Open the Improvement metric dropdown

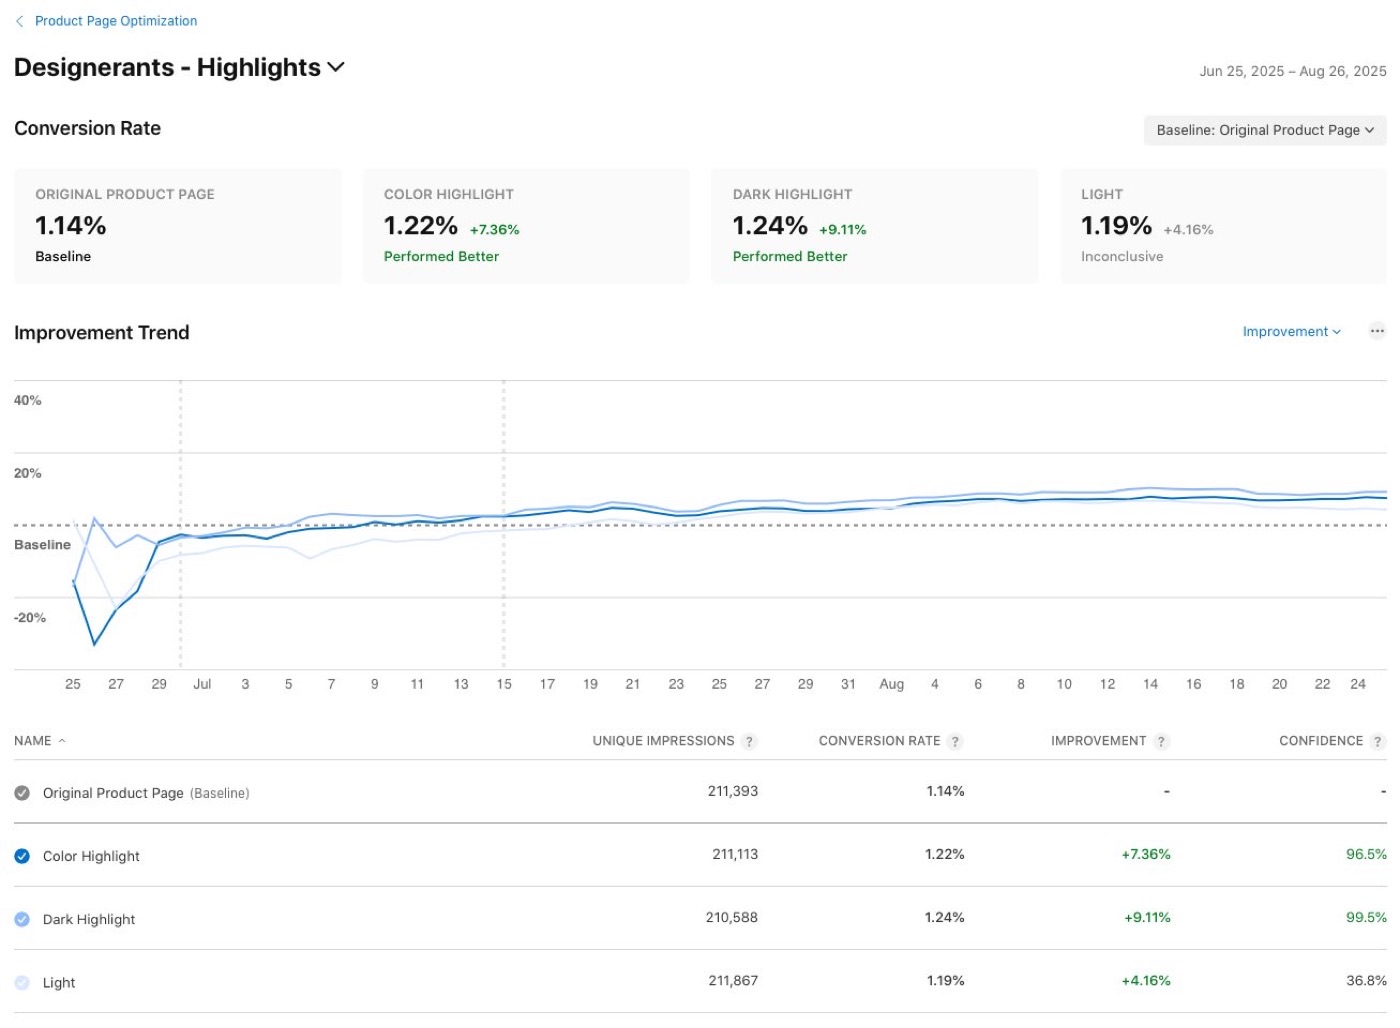(1291, 332)
